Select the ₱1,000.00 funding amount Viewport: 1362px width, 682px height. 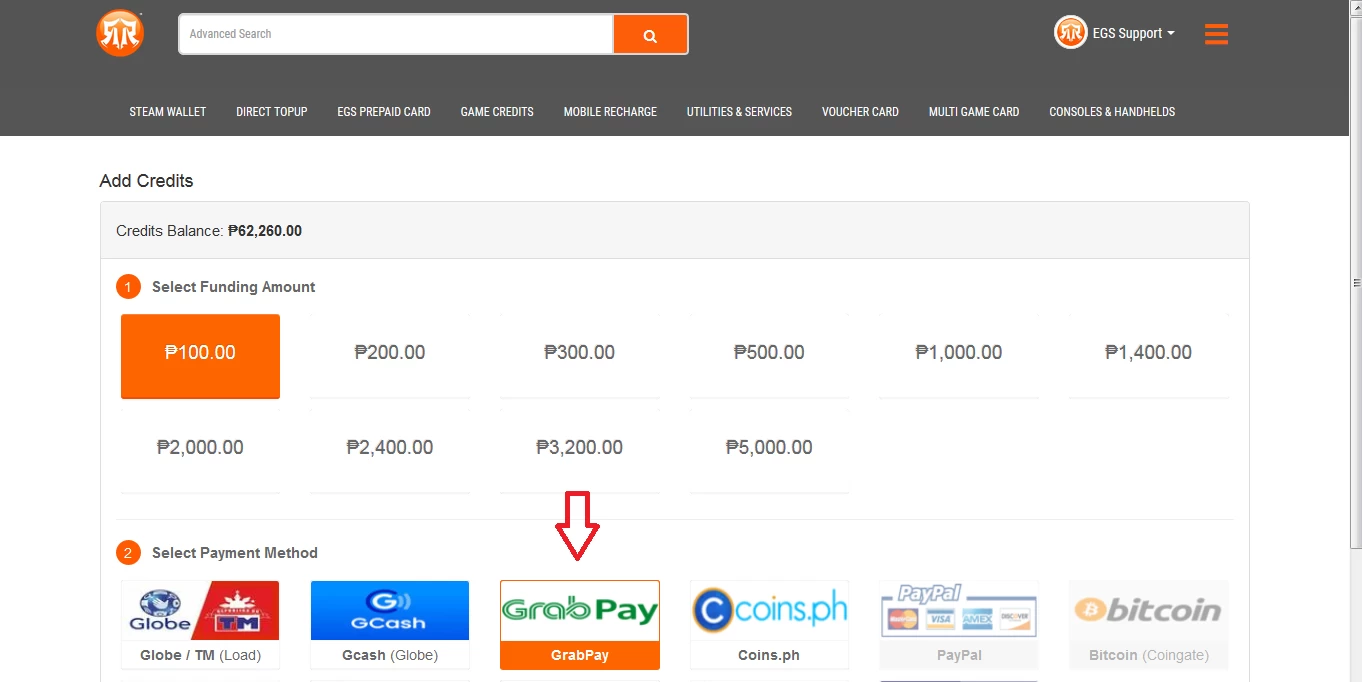click(x=959, y=356)
